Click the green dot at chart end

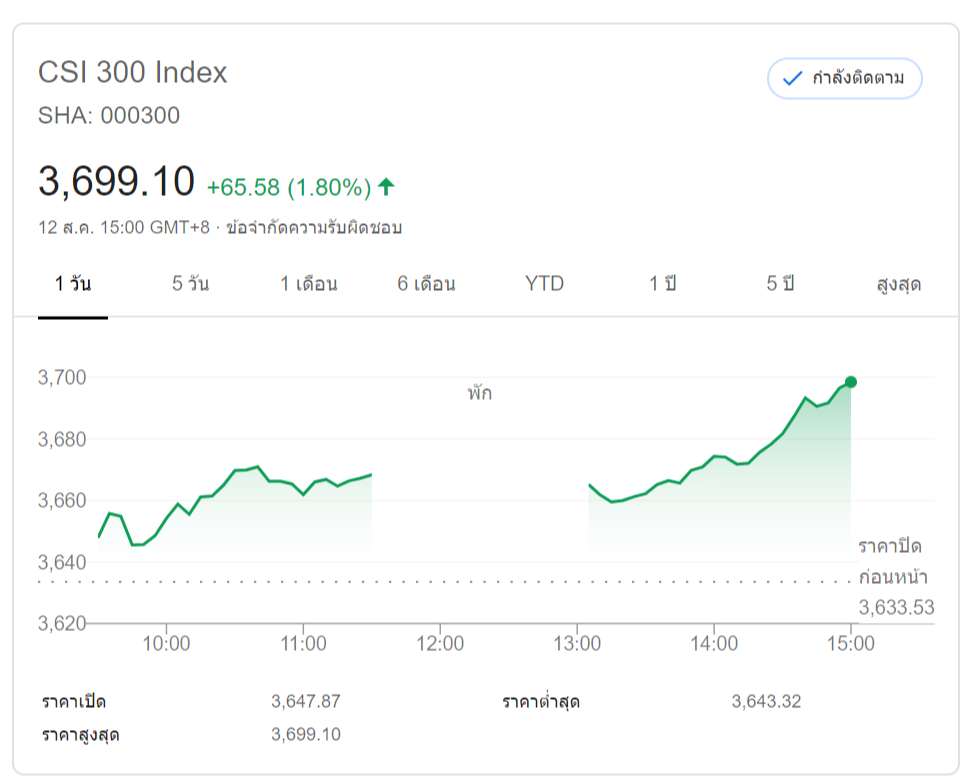851,382
